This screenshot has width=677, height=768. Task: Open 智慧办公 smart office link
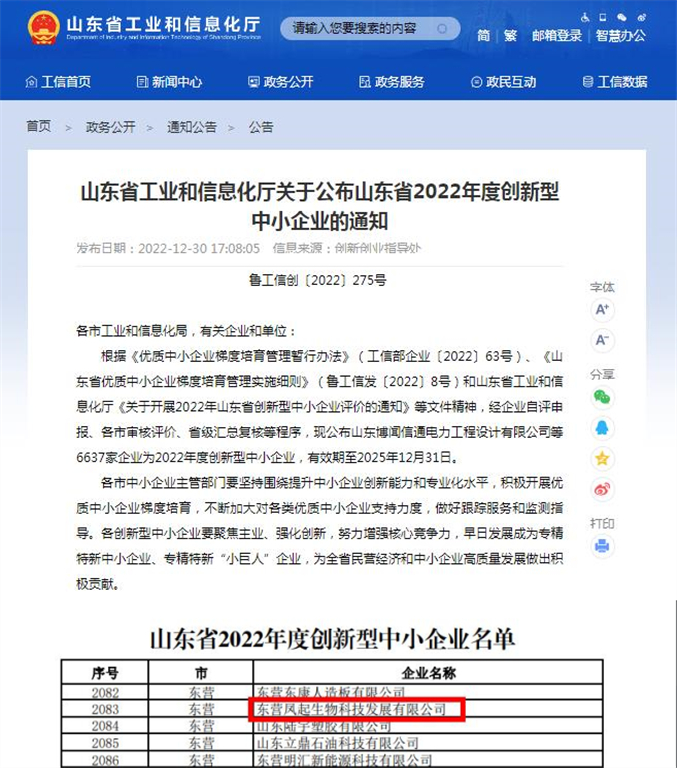click(621, 35)
